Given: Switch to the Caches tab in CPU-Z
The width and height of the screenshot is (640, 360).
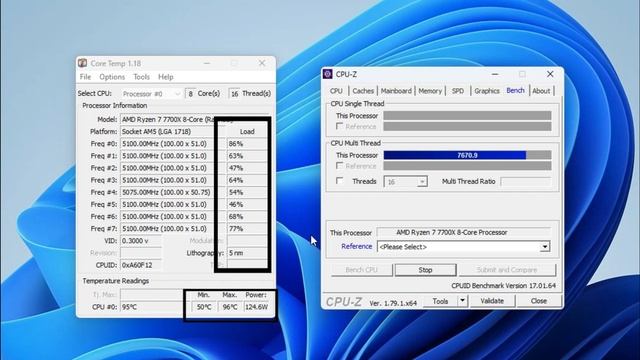Looking at the screenshot, I should [363, 91].
